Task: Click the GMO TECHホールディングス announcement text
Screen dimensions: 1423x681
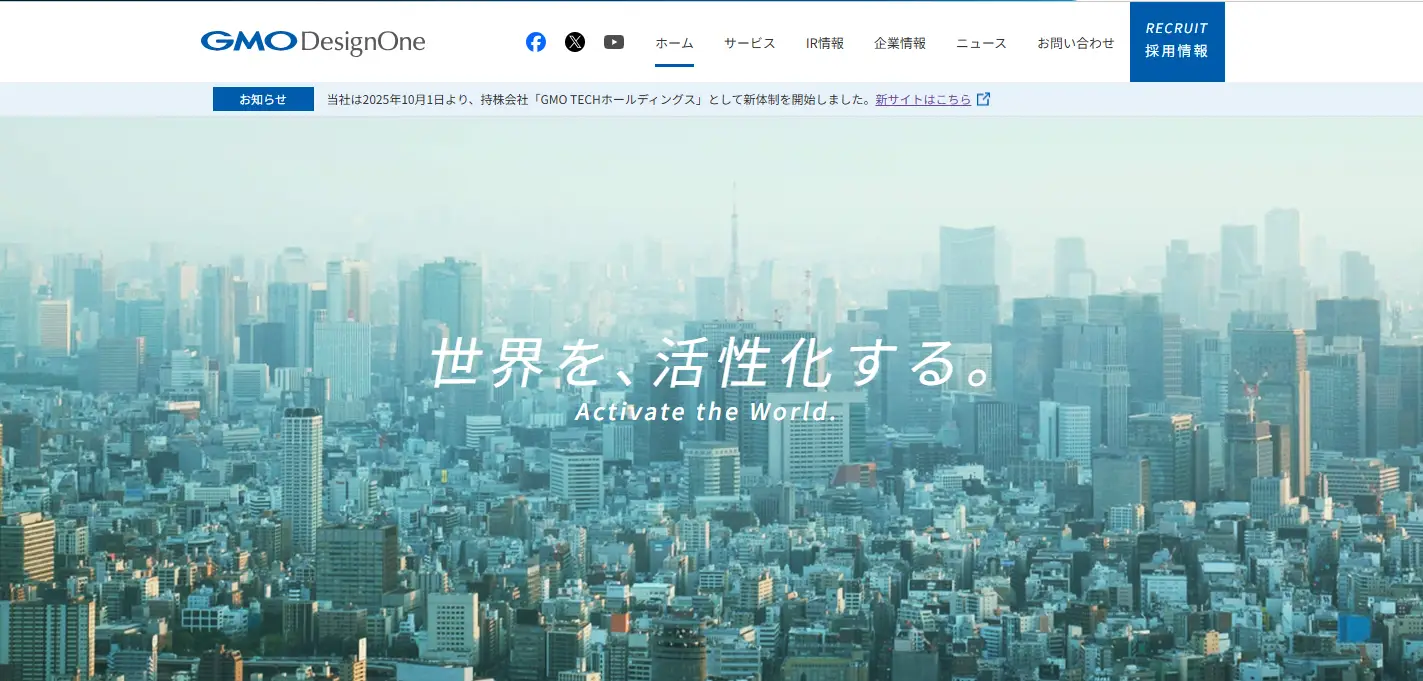Action: tap(600, 99)
